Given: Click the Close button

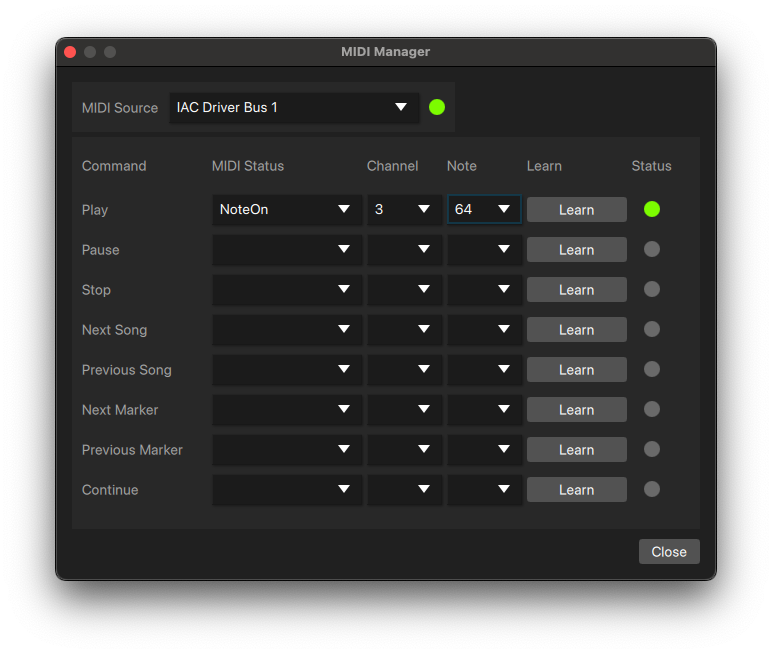Looking at the screenshot, I should pos(669,552).
